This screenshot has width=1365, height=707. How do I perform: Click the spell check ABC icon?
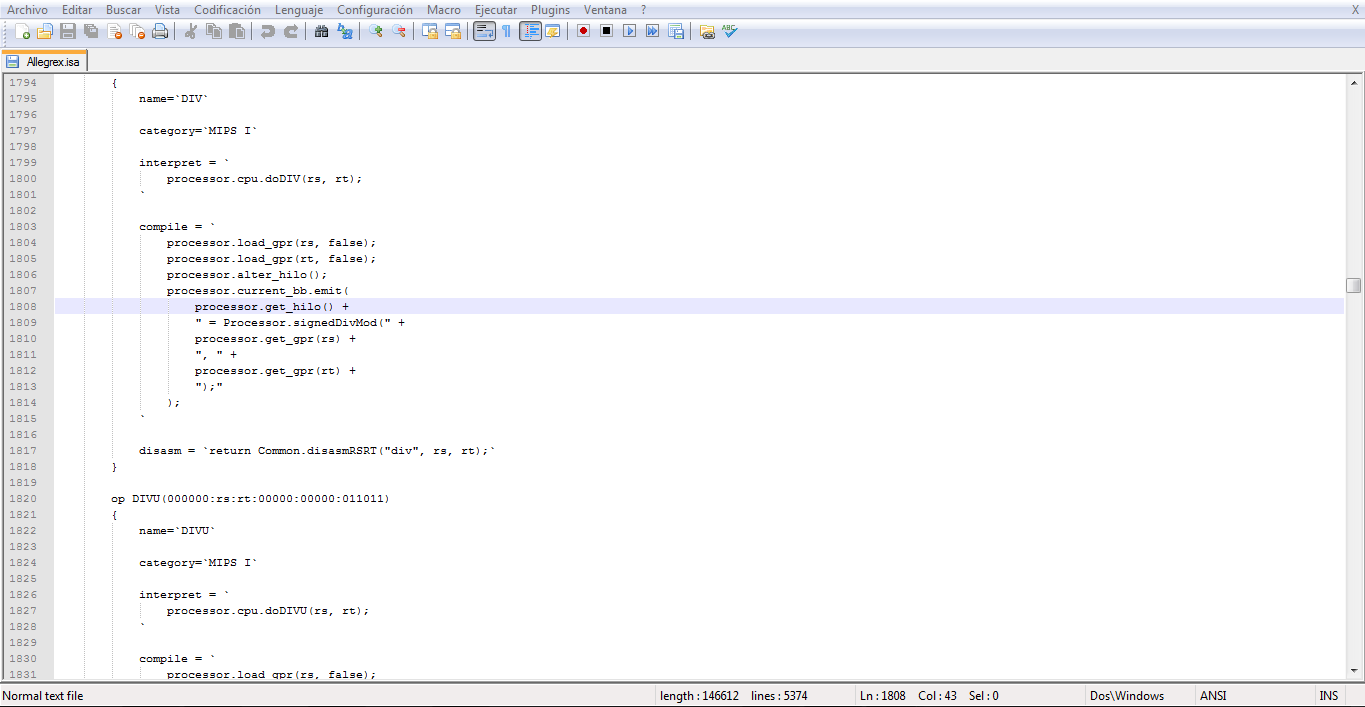pos(730,31)
